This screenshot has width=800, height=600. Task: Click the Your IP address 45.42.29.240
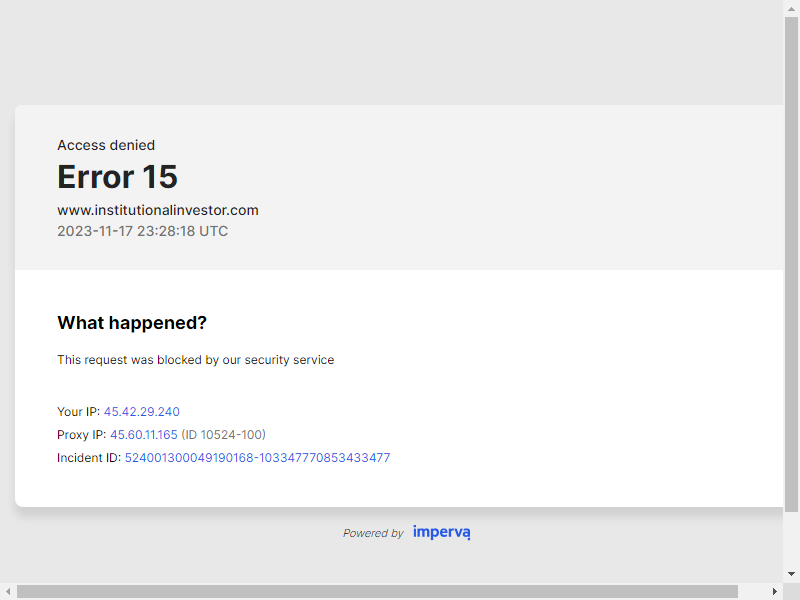[x=142, y=412]
